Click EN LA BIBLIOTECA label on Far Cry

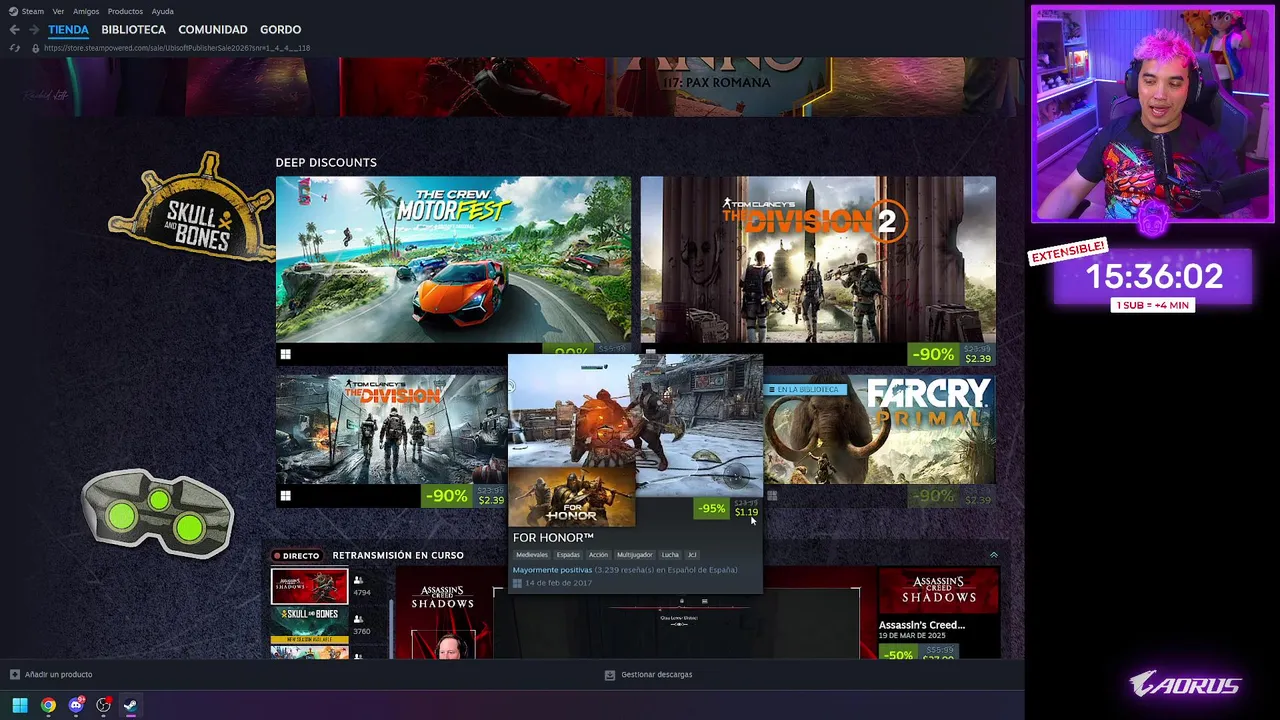pos(806,390)
